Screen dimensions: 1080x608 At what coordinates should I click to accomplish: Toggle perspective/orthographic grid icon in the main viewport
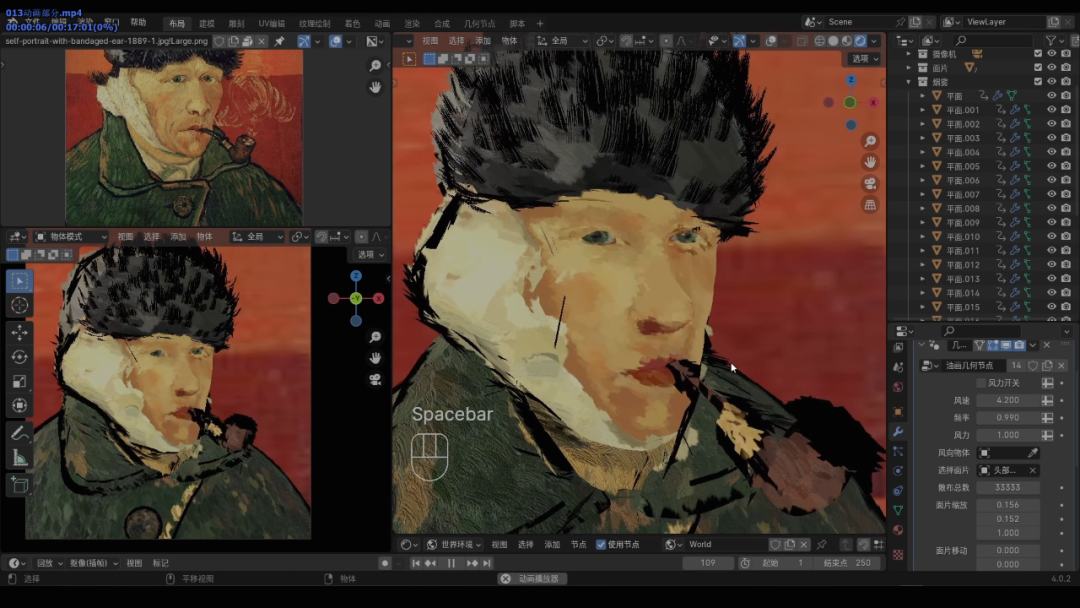(871, 205)
